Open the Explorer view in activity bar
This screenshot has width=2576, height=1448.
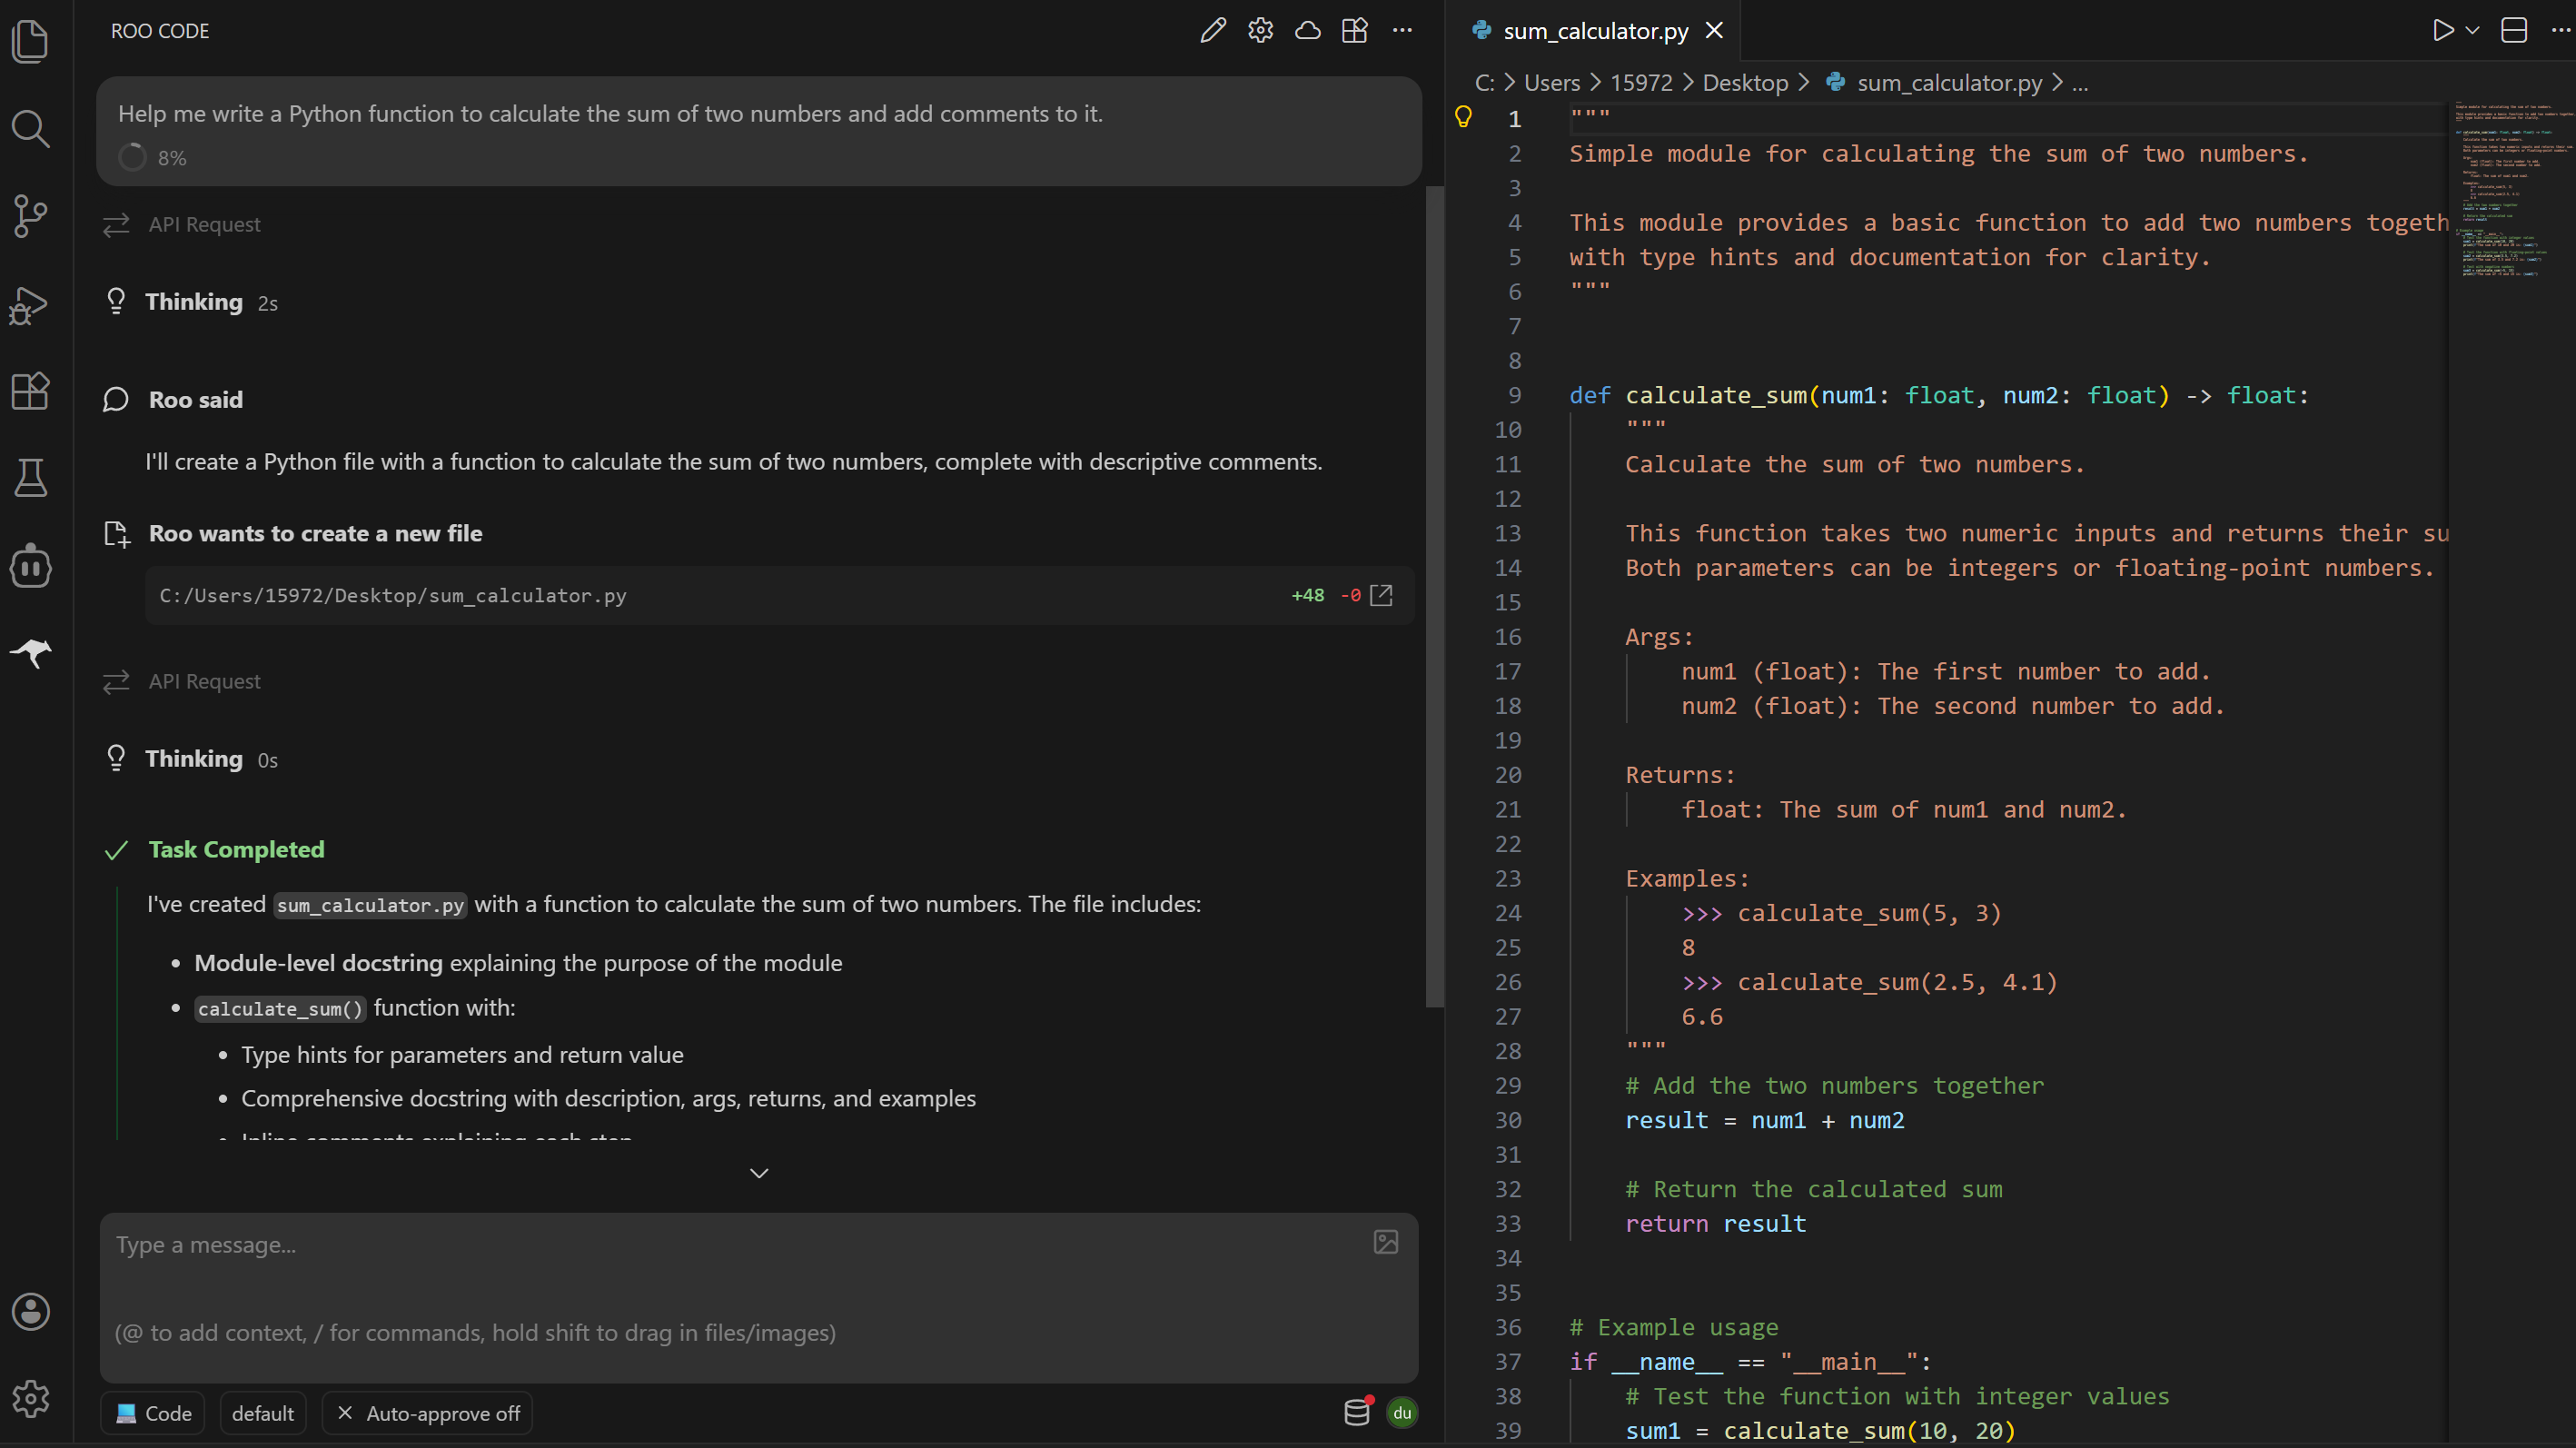[x=31, y=42]
